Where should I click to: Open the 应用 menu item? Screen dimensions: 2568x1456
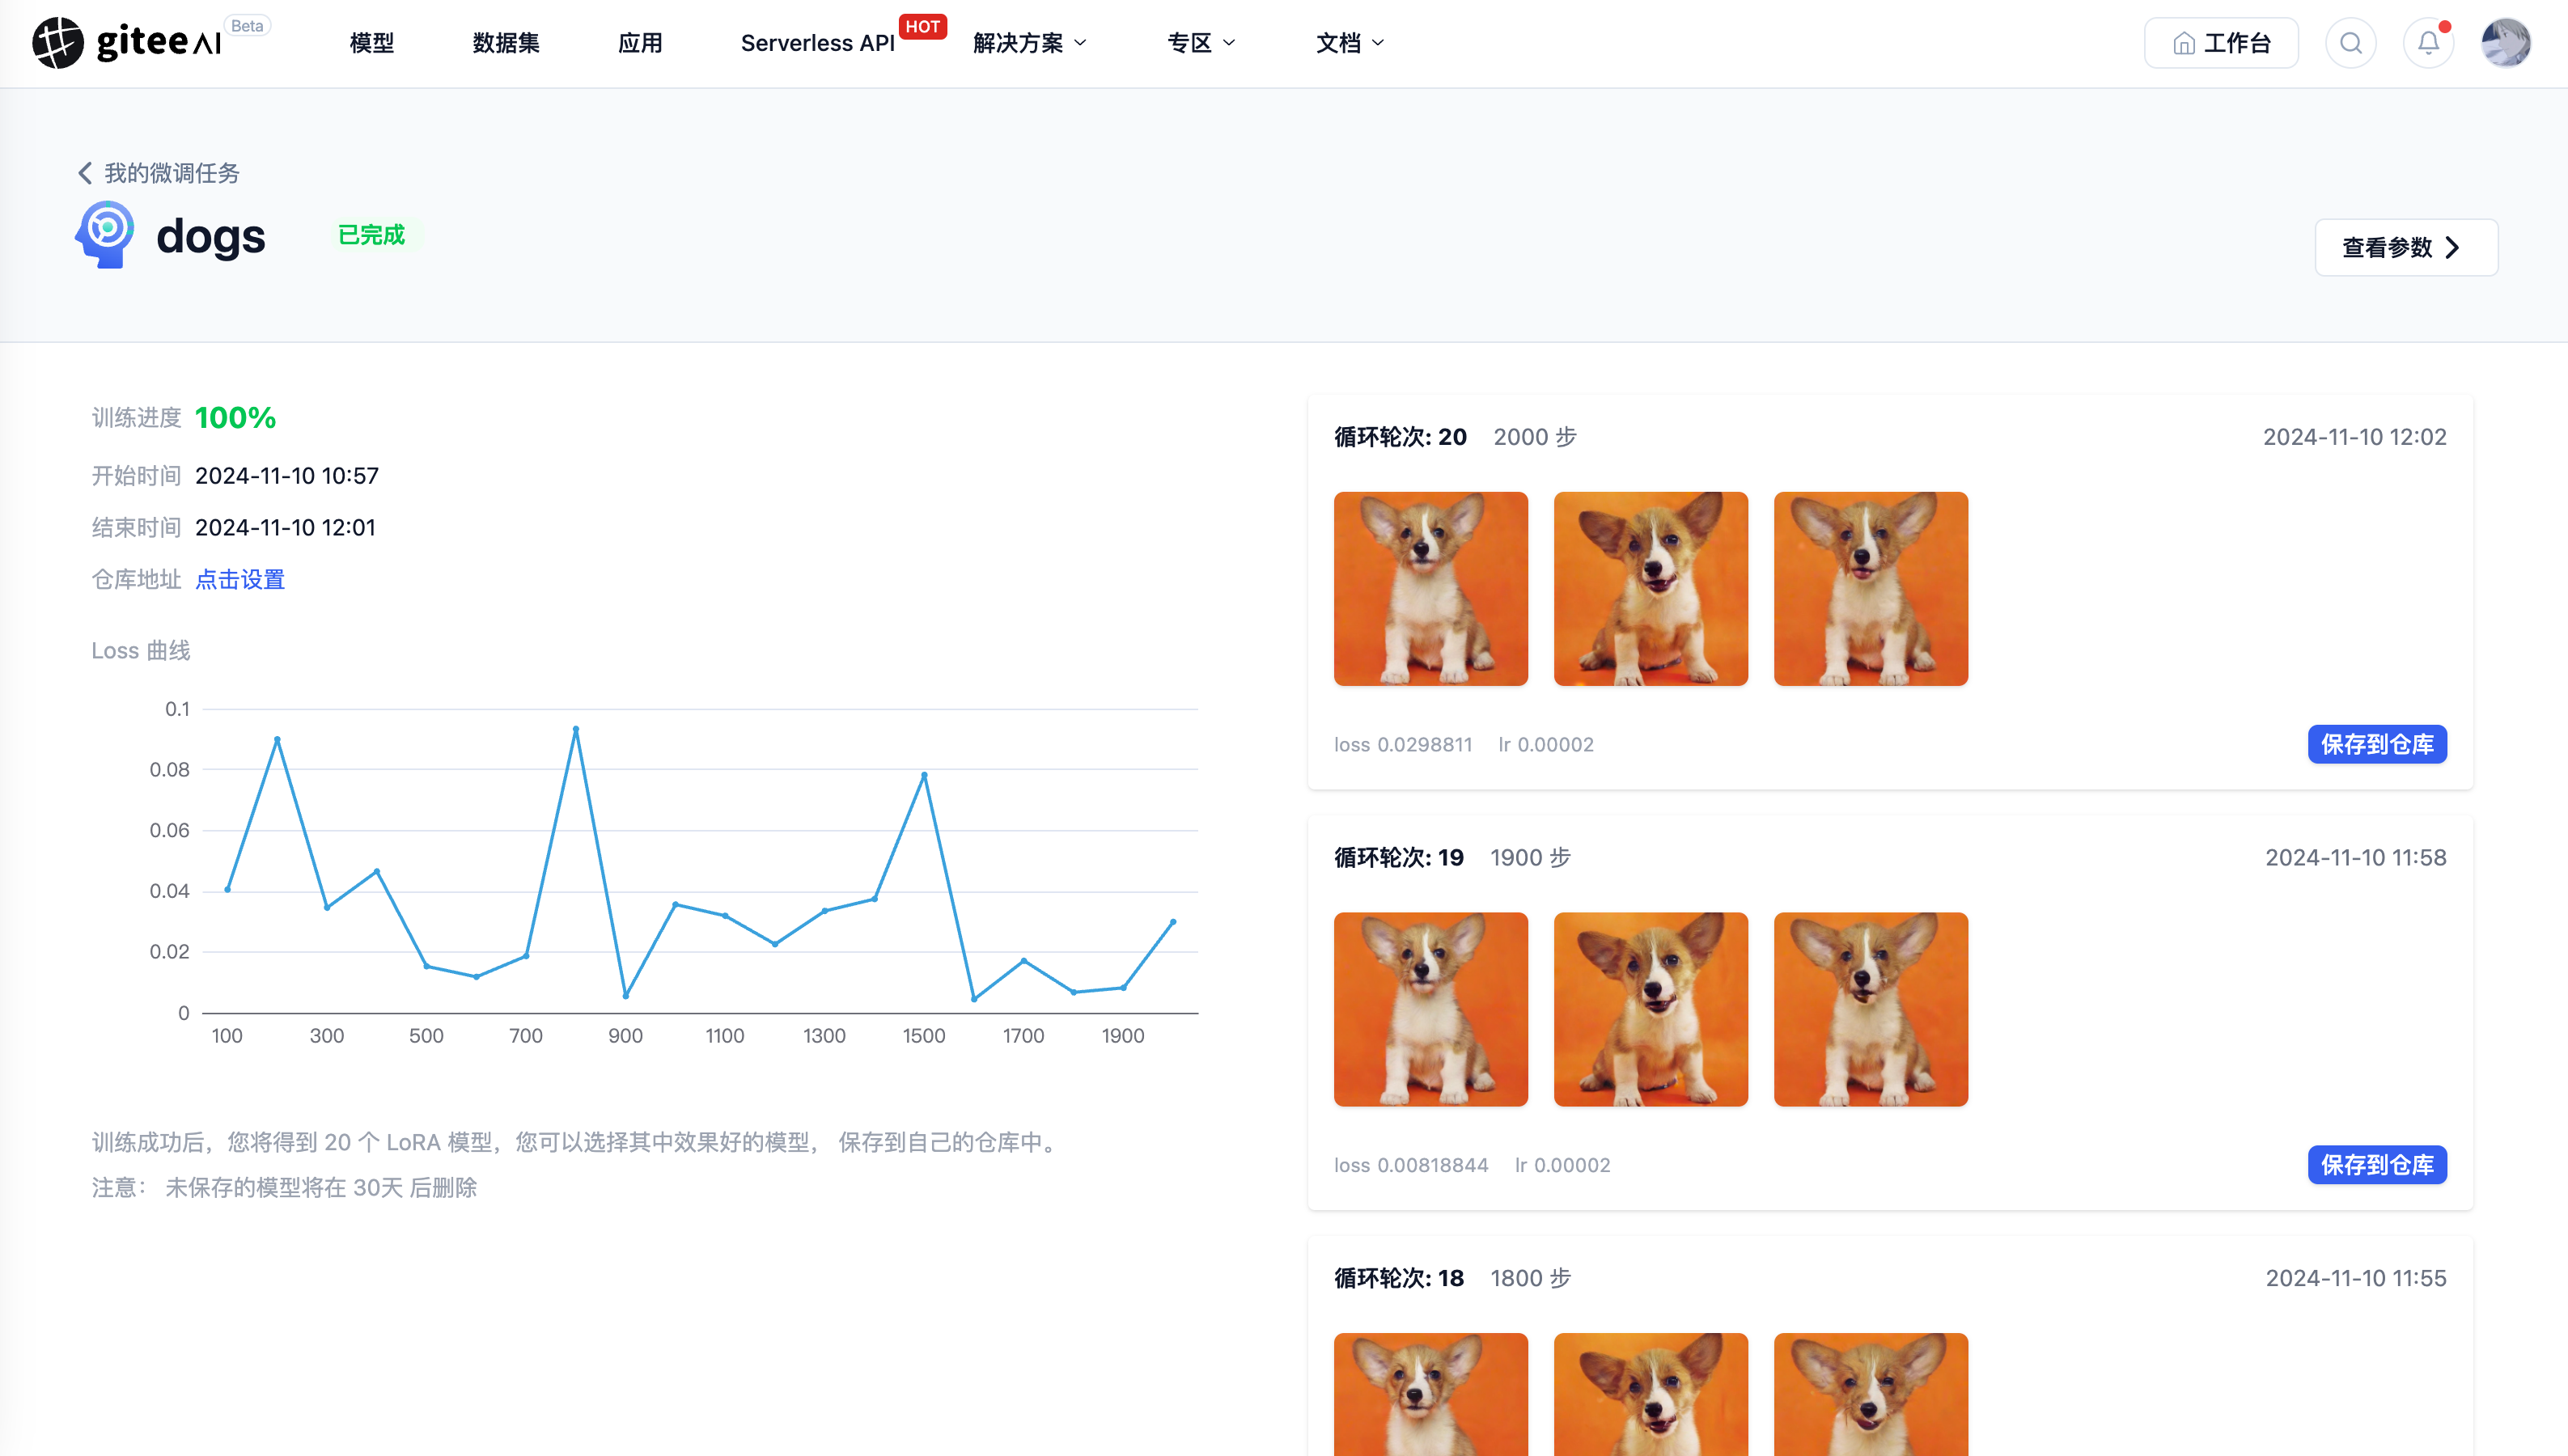640,43
